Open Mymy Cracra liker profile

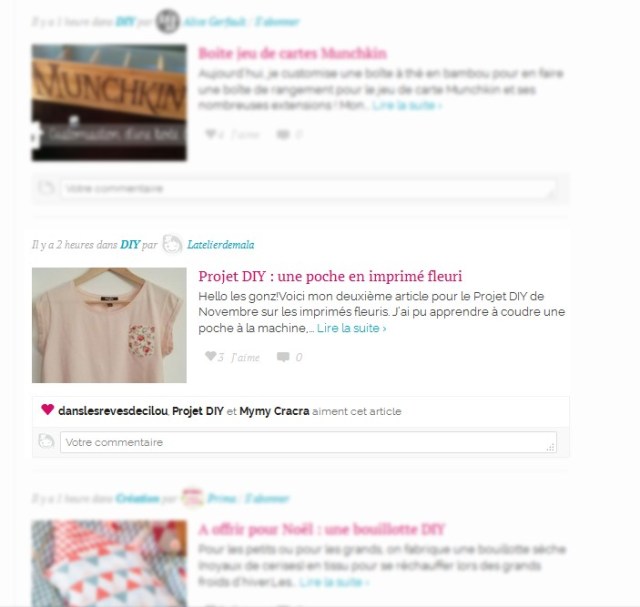pyautogui.click(x=274, y=411)
